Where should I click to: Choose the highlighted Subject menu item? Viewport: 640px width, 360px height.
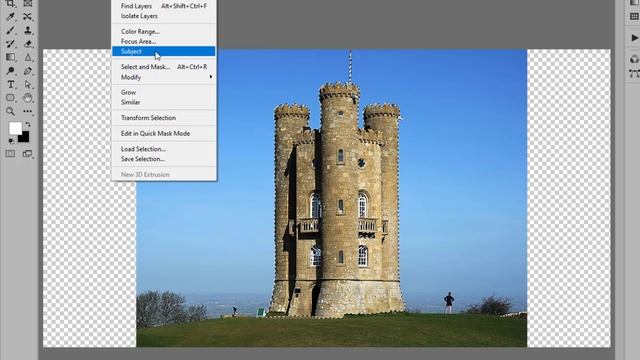click(164, 51)
